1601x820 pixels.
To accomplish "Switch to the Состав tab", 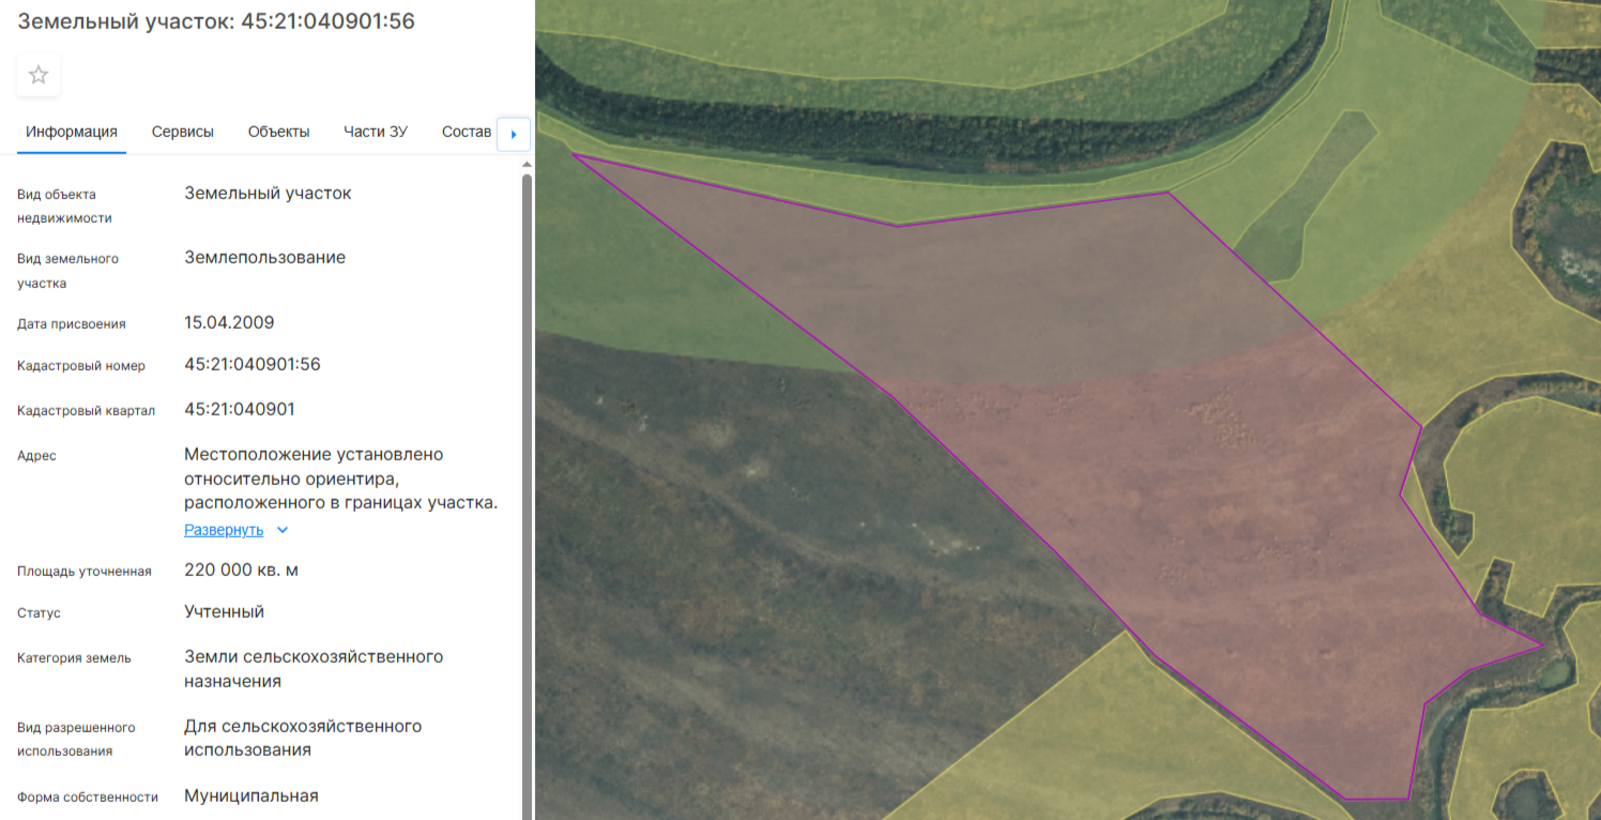I will [466, 132].
